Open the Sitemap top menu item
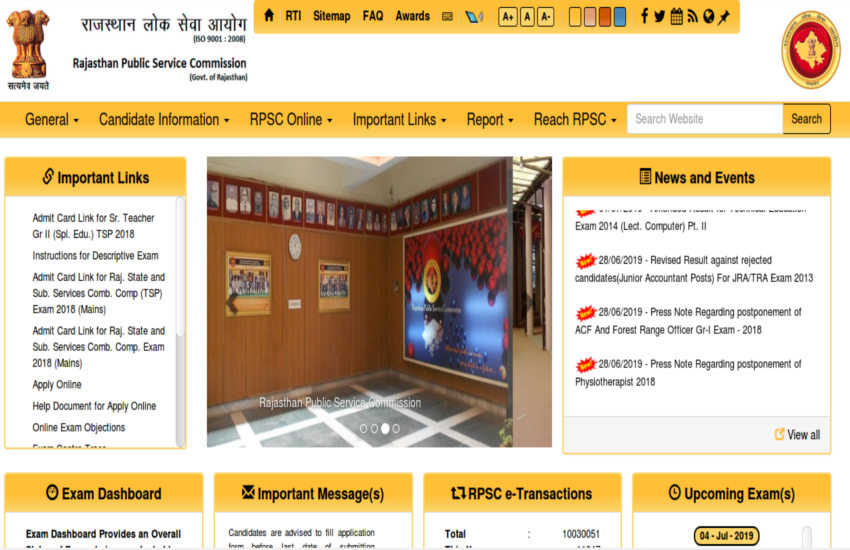Screen dimensions: 850x550 (x=331, y=16)
